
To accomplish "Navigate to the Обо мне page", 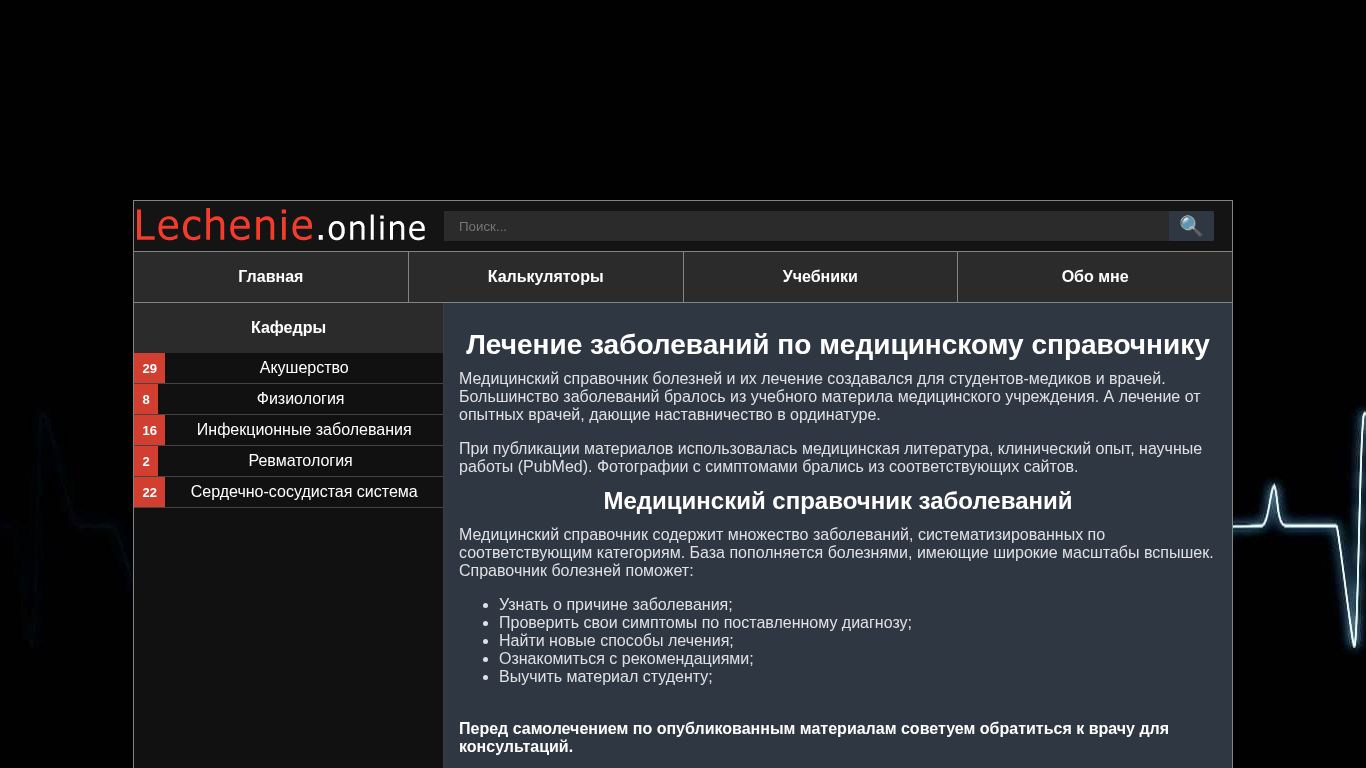I will [x=1095, y=277].
